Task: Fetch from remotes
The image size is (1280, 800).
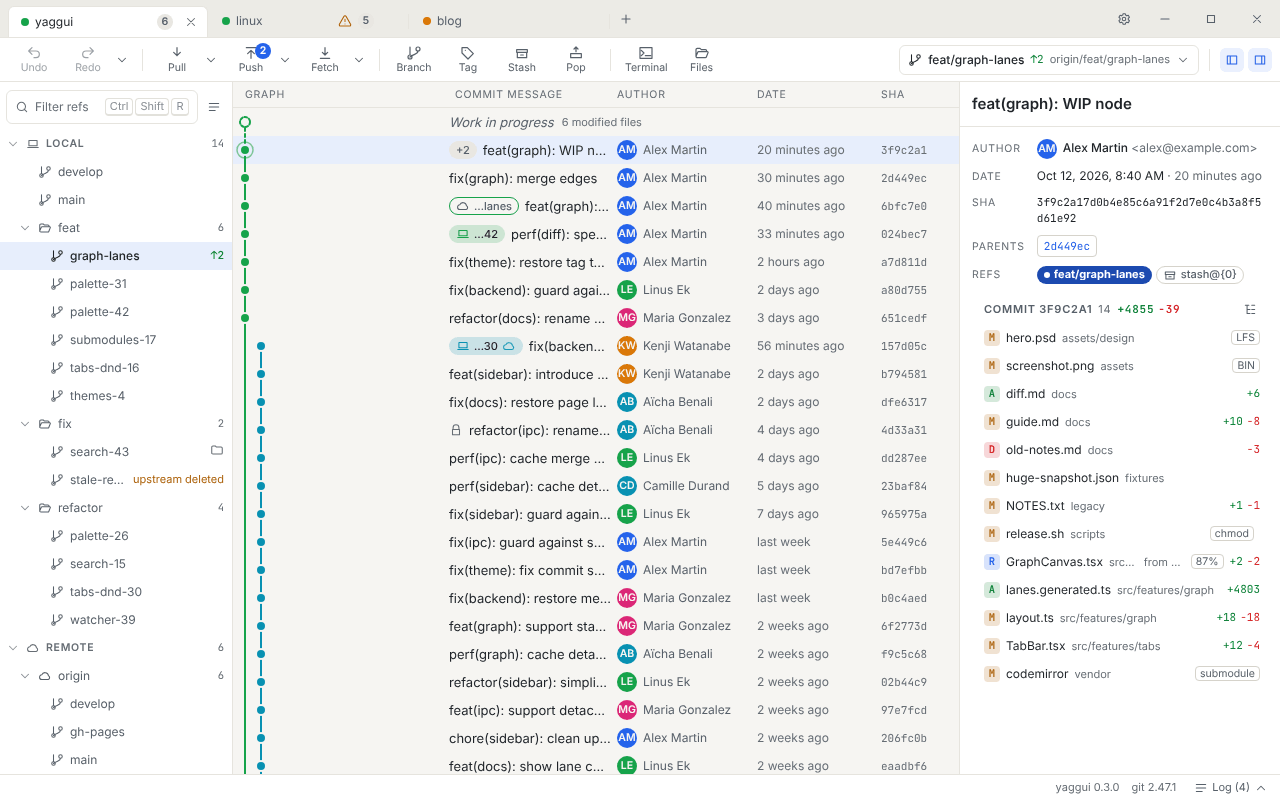Action: tap(325, 59)
